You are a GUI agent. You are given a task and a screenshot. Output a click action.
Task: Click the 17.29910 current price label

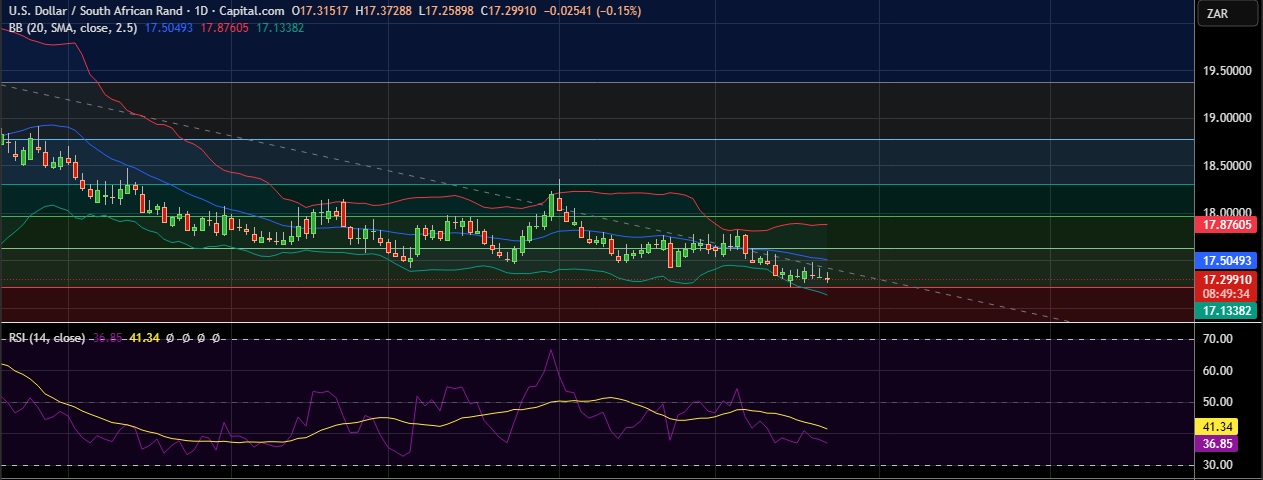tap(1228, 280)
